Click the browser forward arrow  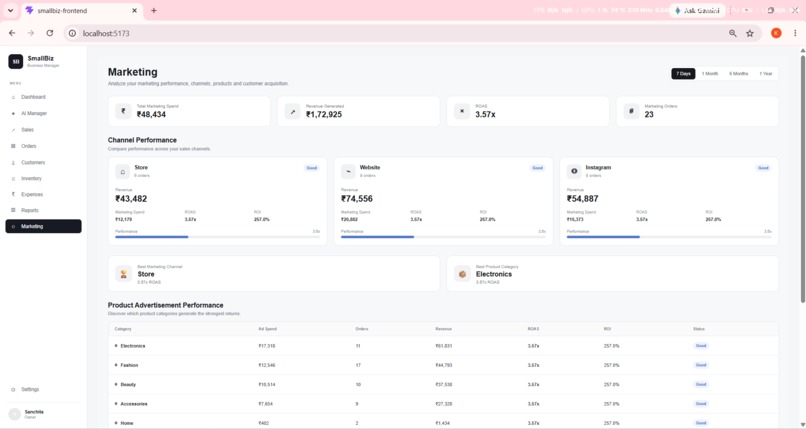click(x=31, y=33)
